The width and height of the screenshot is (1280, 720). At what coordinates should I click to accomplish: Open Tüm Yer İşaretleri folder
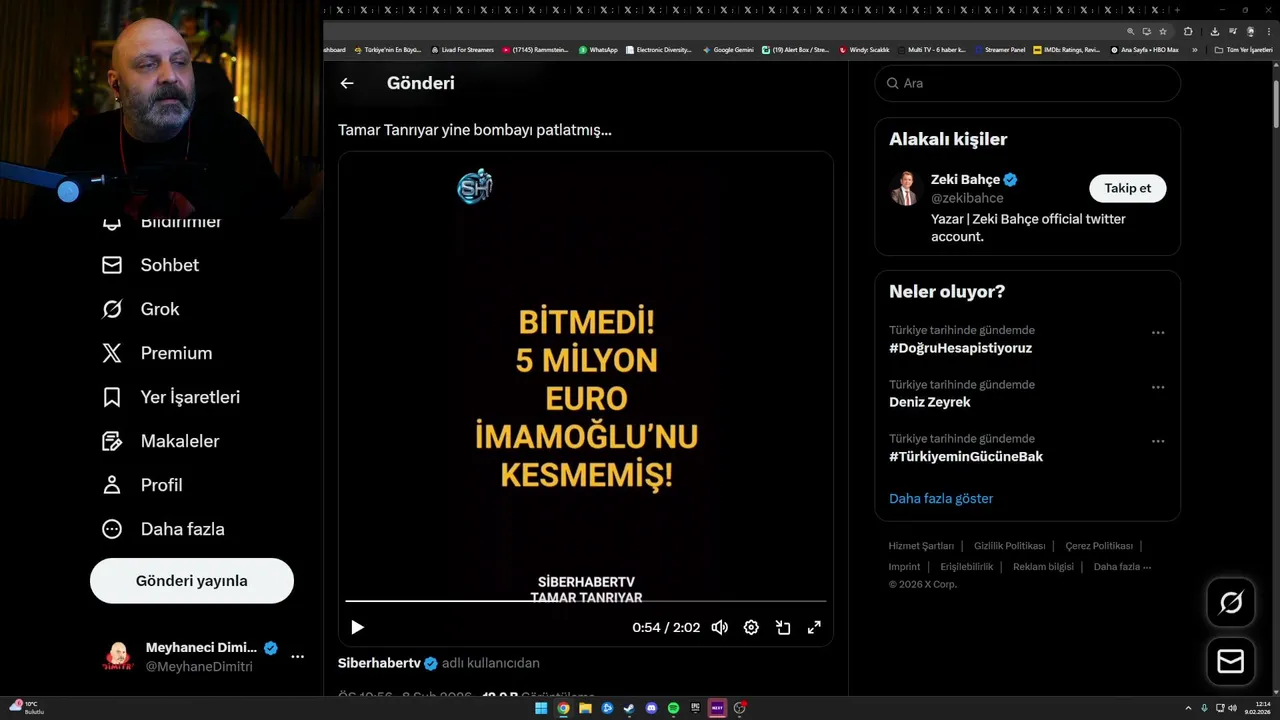(1243, 49)
